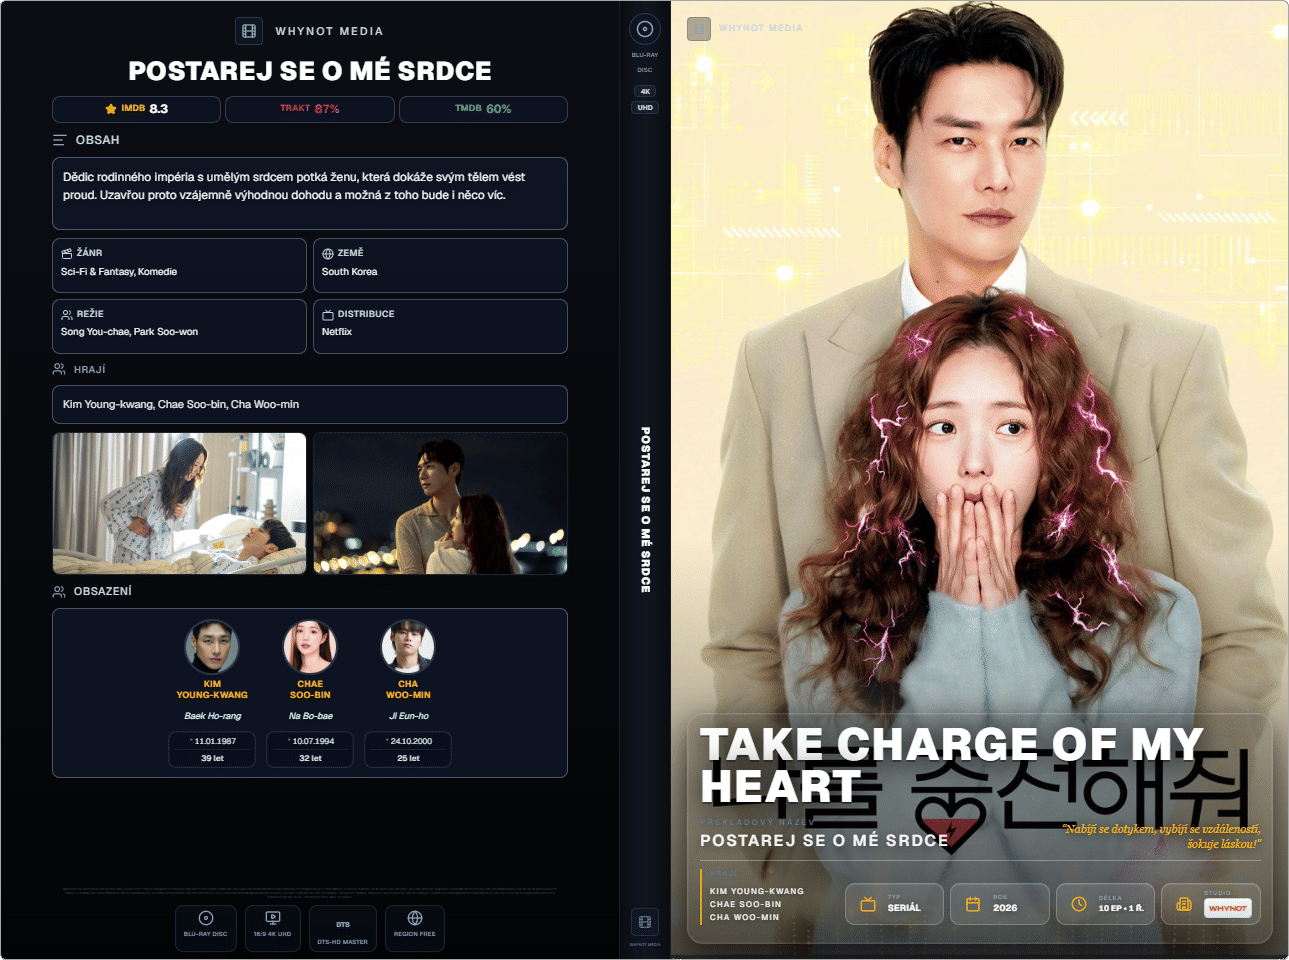Click the TV icon in SERIÁL badge

[868, 904]
